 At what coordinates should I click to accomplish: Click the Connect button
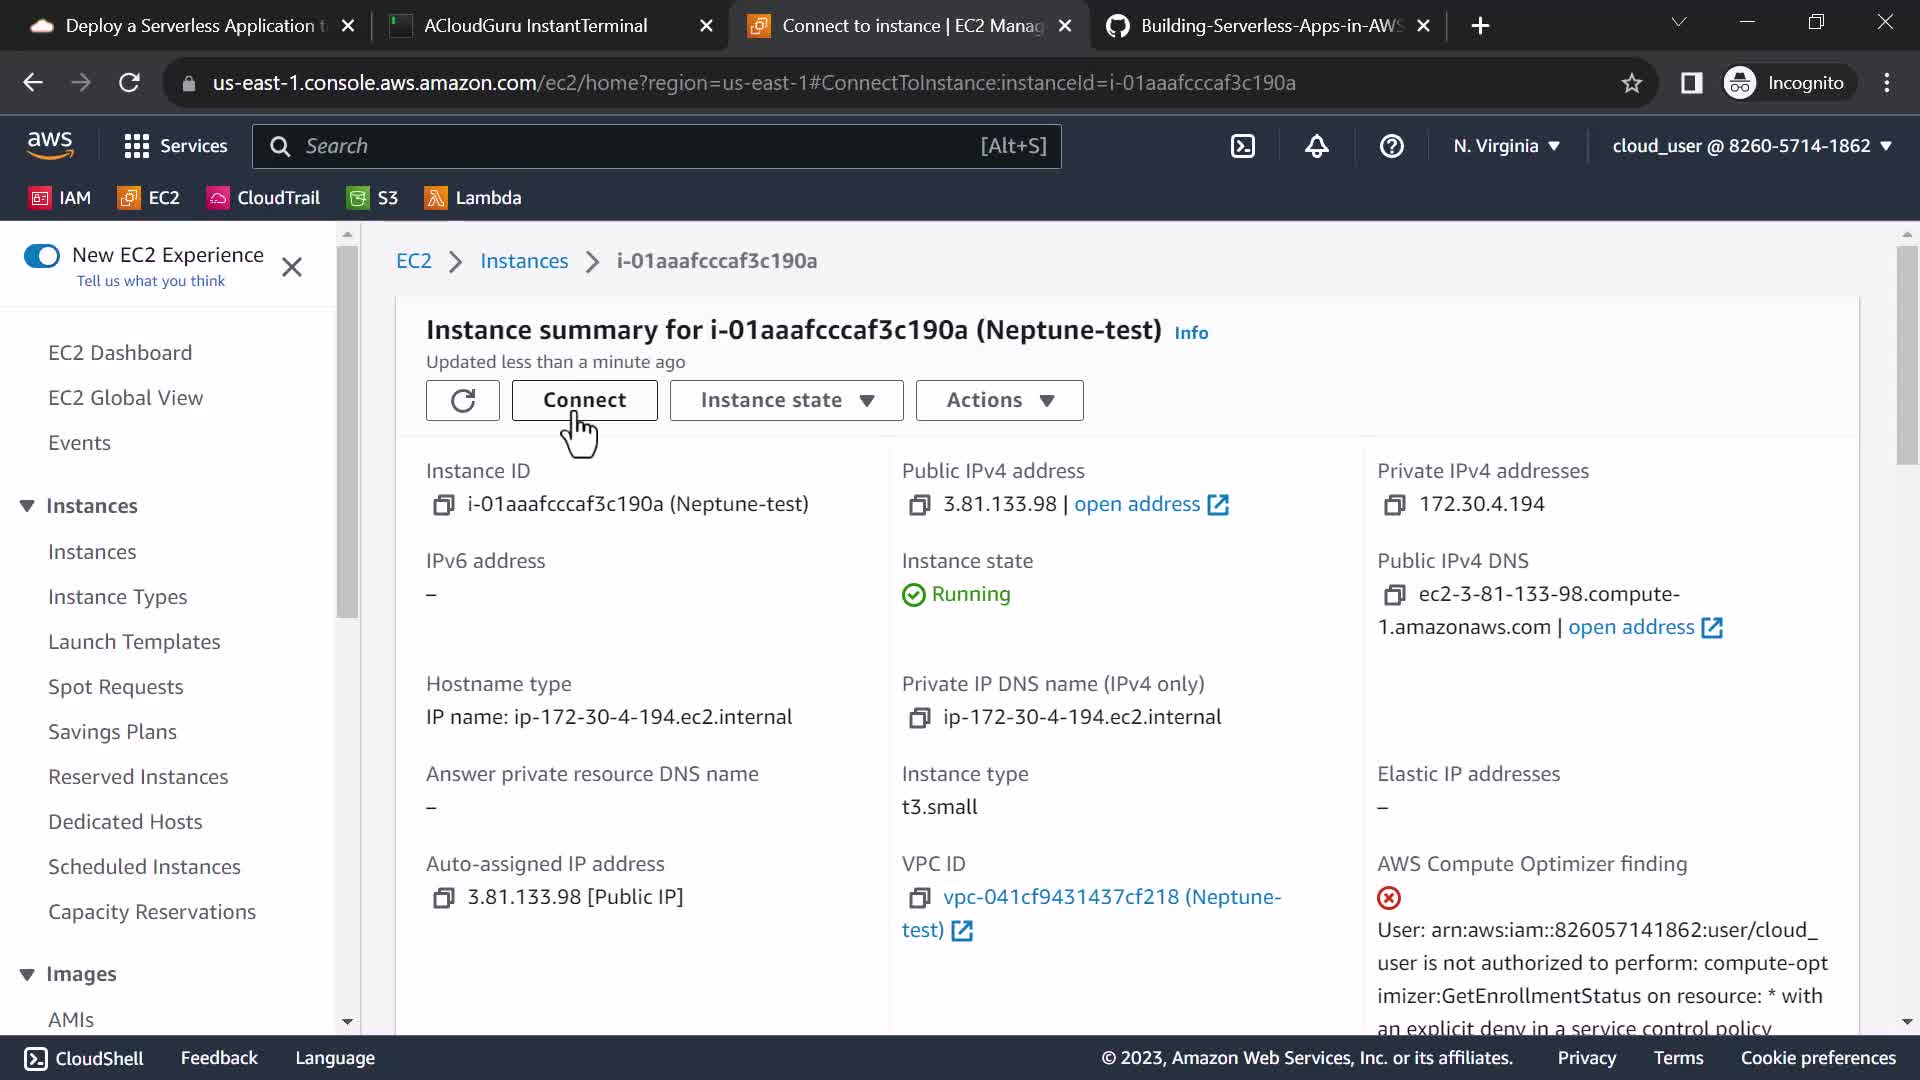pos(584,400)
